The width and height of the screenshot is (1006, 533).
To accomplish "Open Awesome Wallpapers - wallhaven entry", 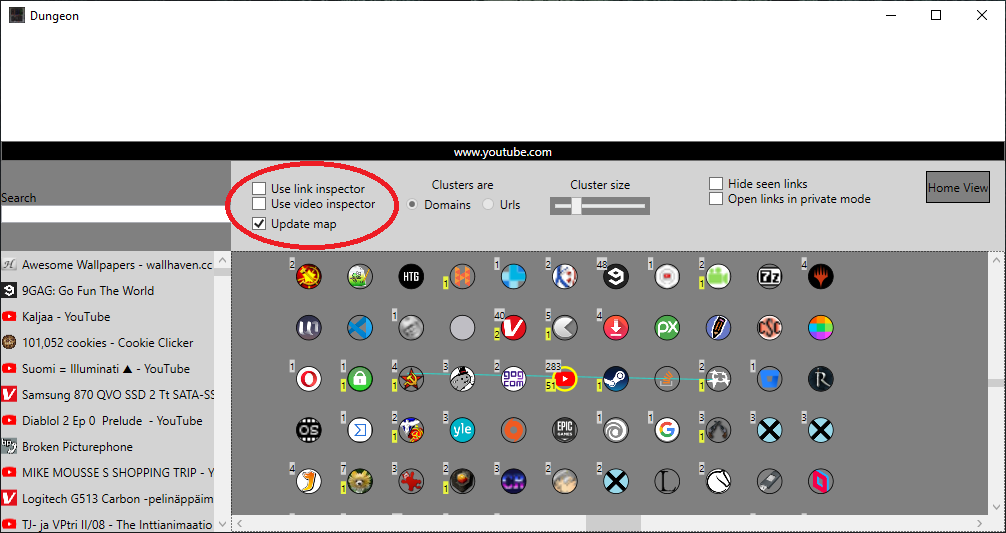I will coord(108,264).
